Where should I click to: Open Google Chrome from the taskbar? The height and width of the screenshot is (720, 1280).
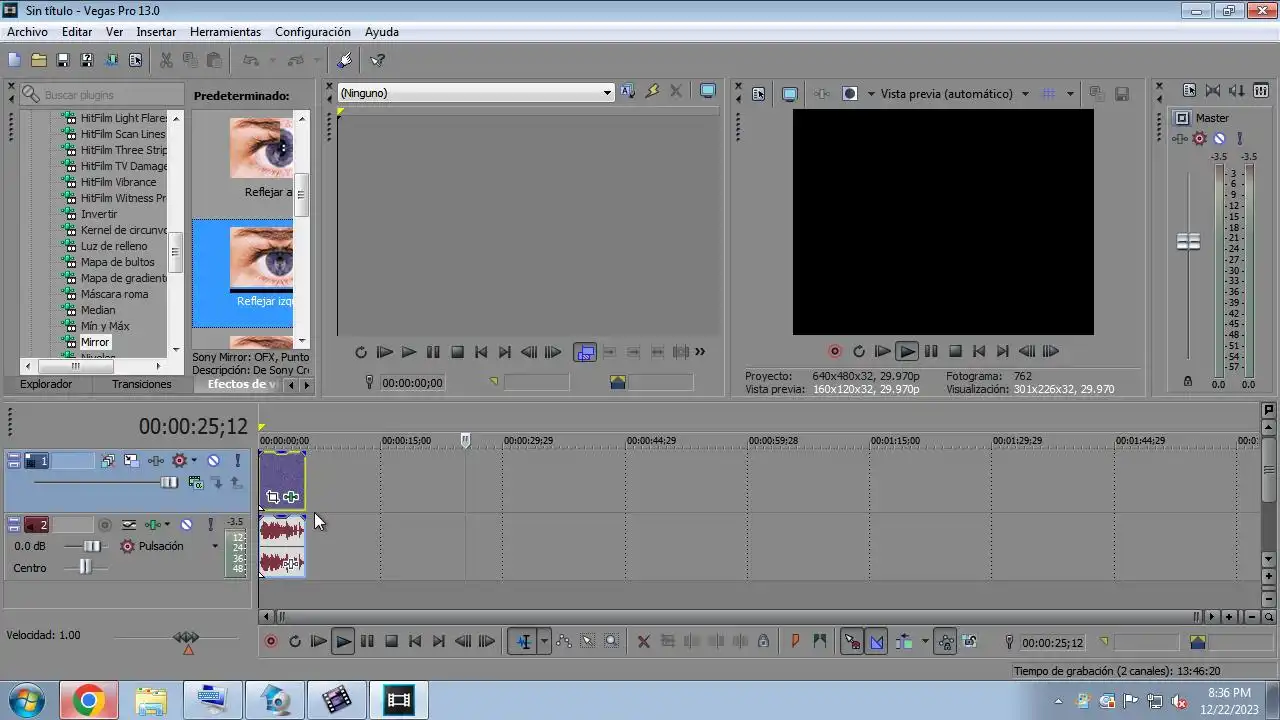click(x=88, y=701)
